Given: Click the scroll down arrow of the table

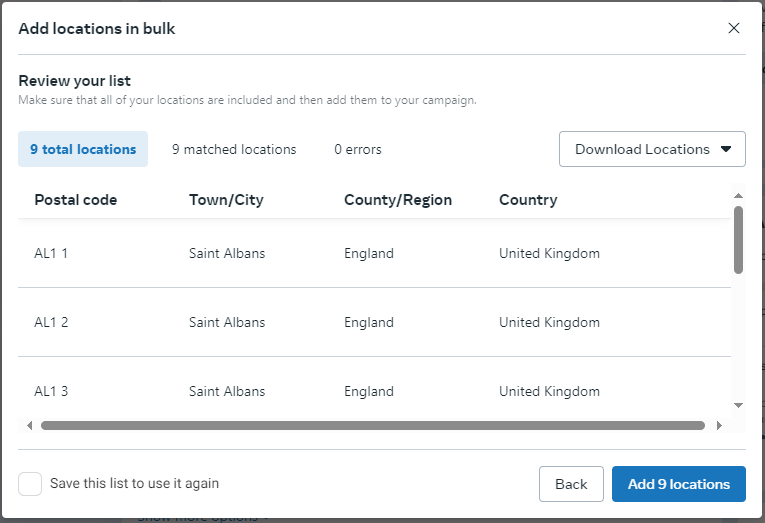Looking at the screenshot, I should tap(738, 405).
